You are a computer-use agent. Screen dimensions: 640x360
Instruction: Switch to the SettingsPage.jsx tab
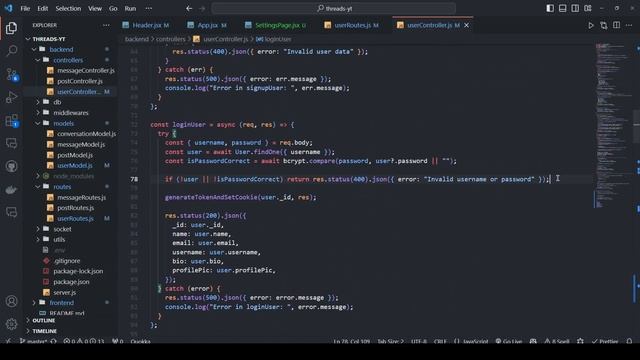pyautogui.click(x=276, y=25)
